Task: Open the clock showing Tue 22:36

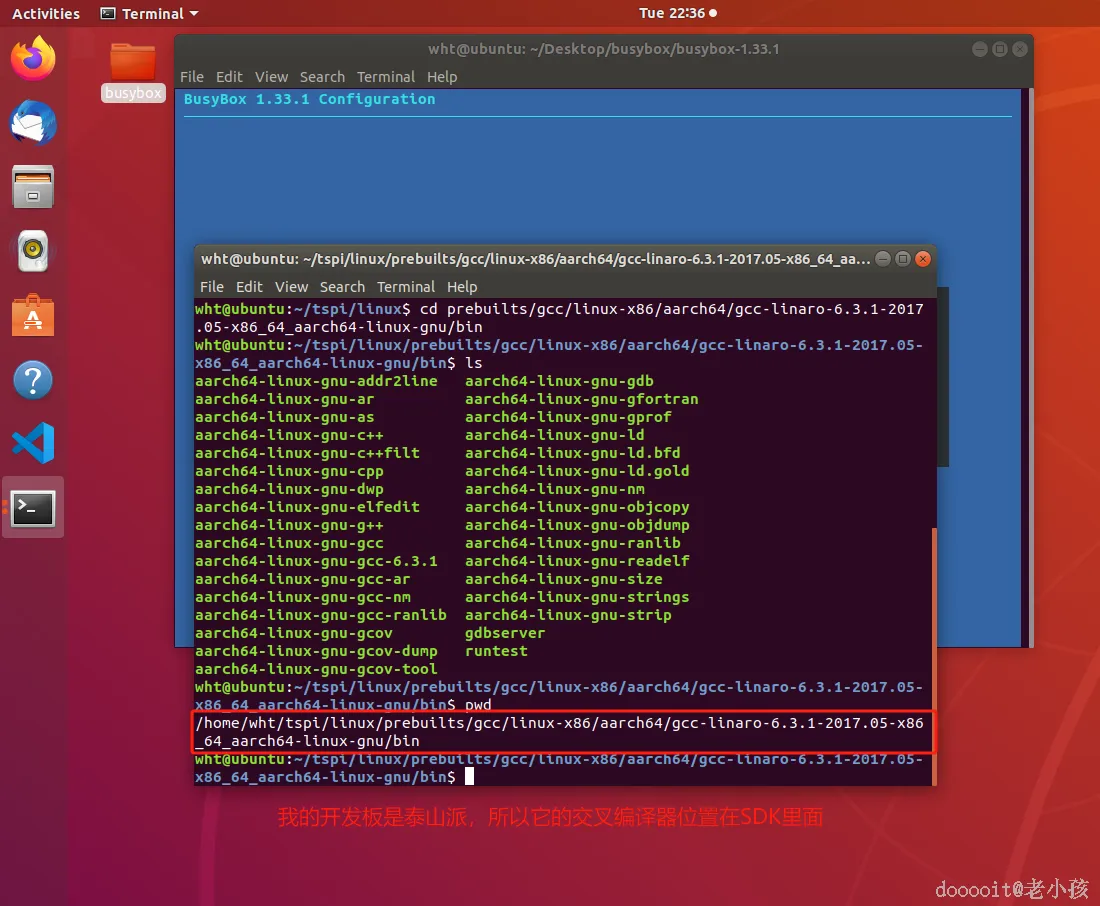Action: (678, 13)
